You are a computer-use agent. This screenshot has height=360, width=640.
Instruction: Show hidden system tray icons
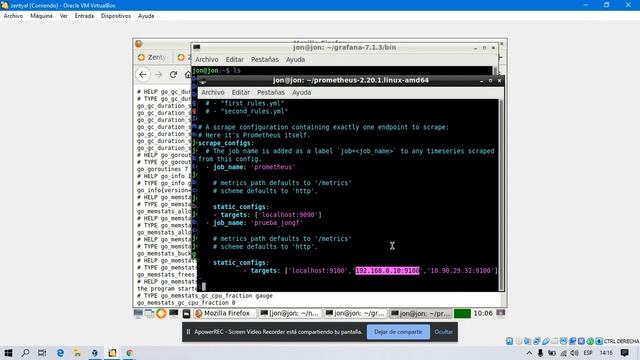(529, 353)
